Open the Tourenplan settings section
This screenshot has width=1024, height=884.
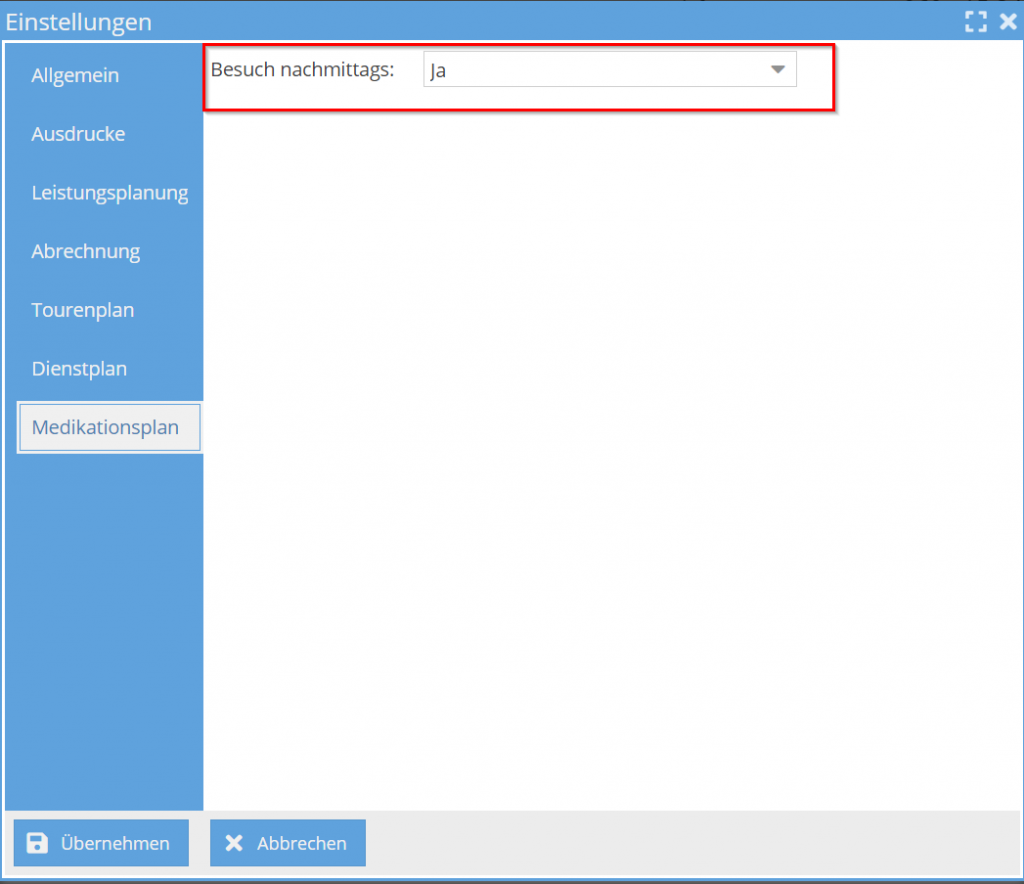(82, 310)
